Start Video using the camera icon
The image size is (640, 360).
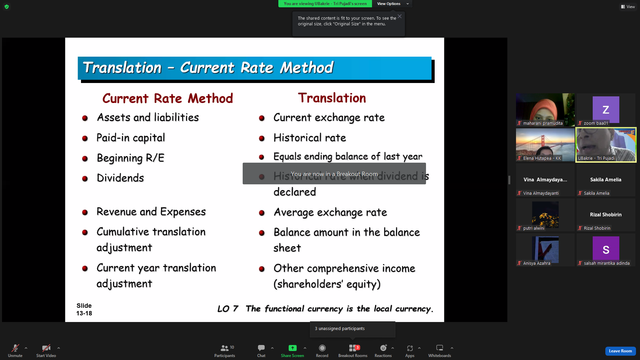pyautogui.click(x=46, y=348)
